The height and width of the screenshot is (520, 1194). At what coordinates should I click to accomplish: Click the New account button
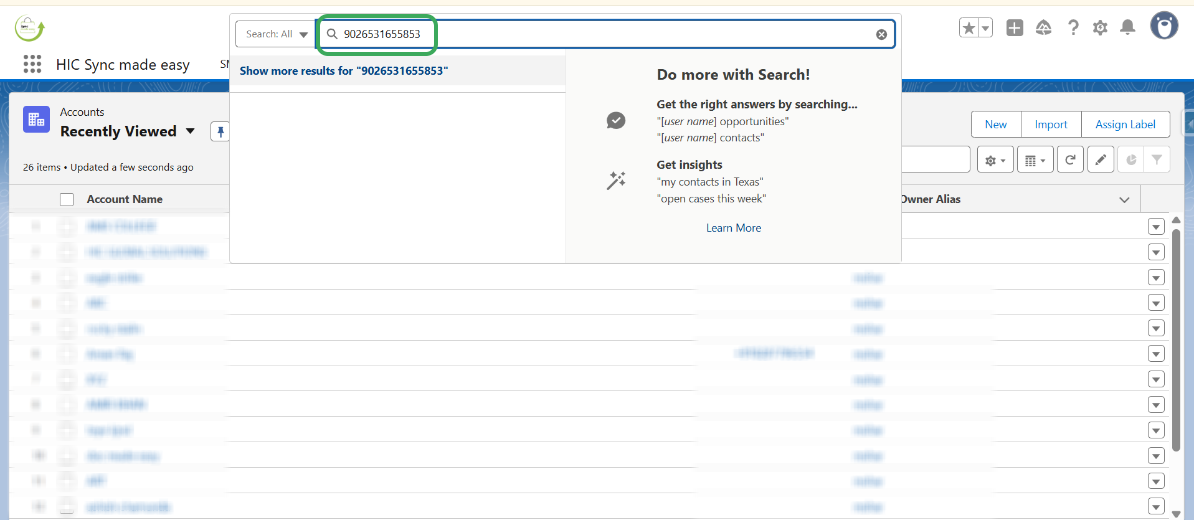coord(995,124)
